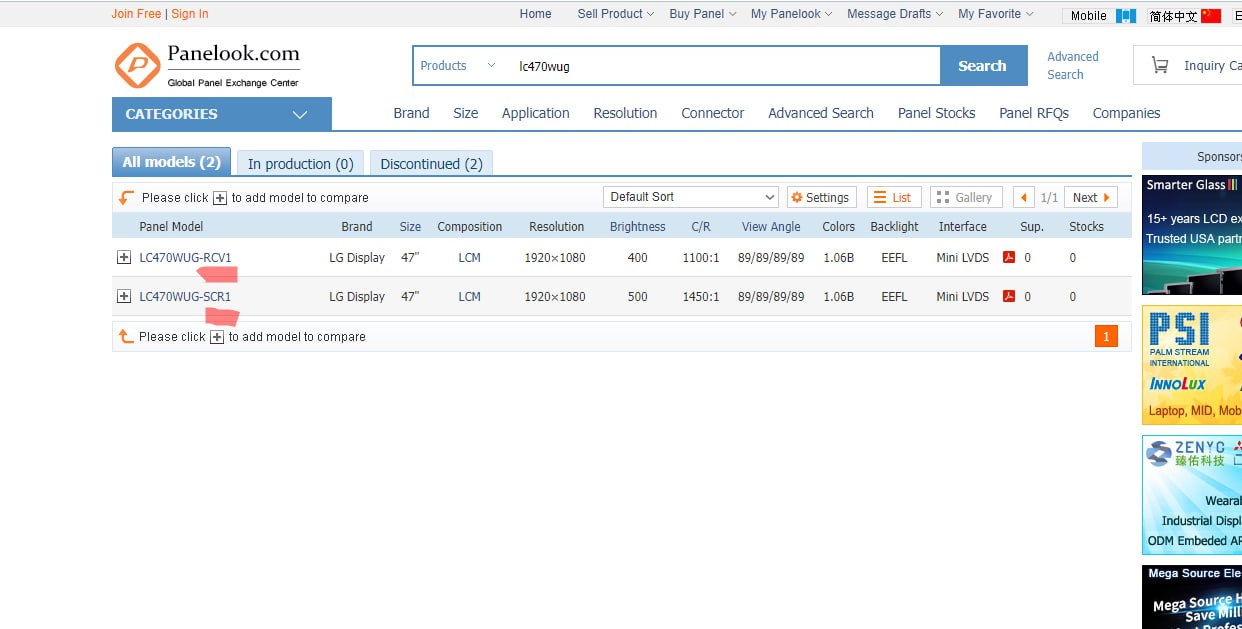The image size is (1242, 629).
Task: Go to previous page arrow in pager
Action: tap(1023, 197)
